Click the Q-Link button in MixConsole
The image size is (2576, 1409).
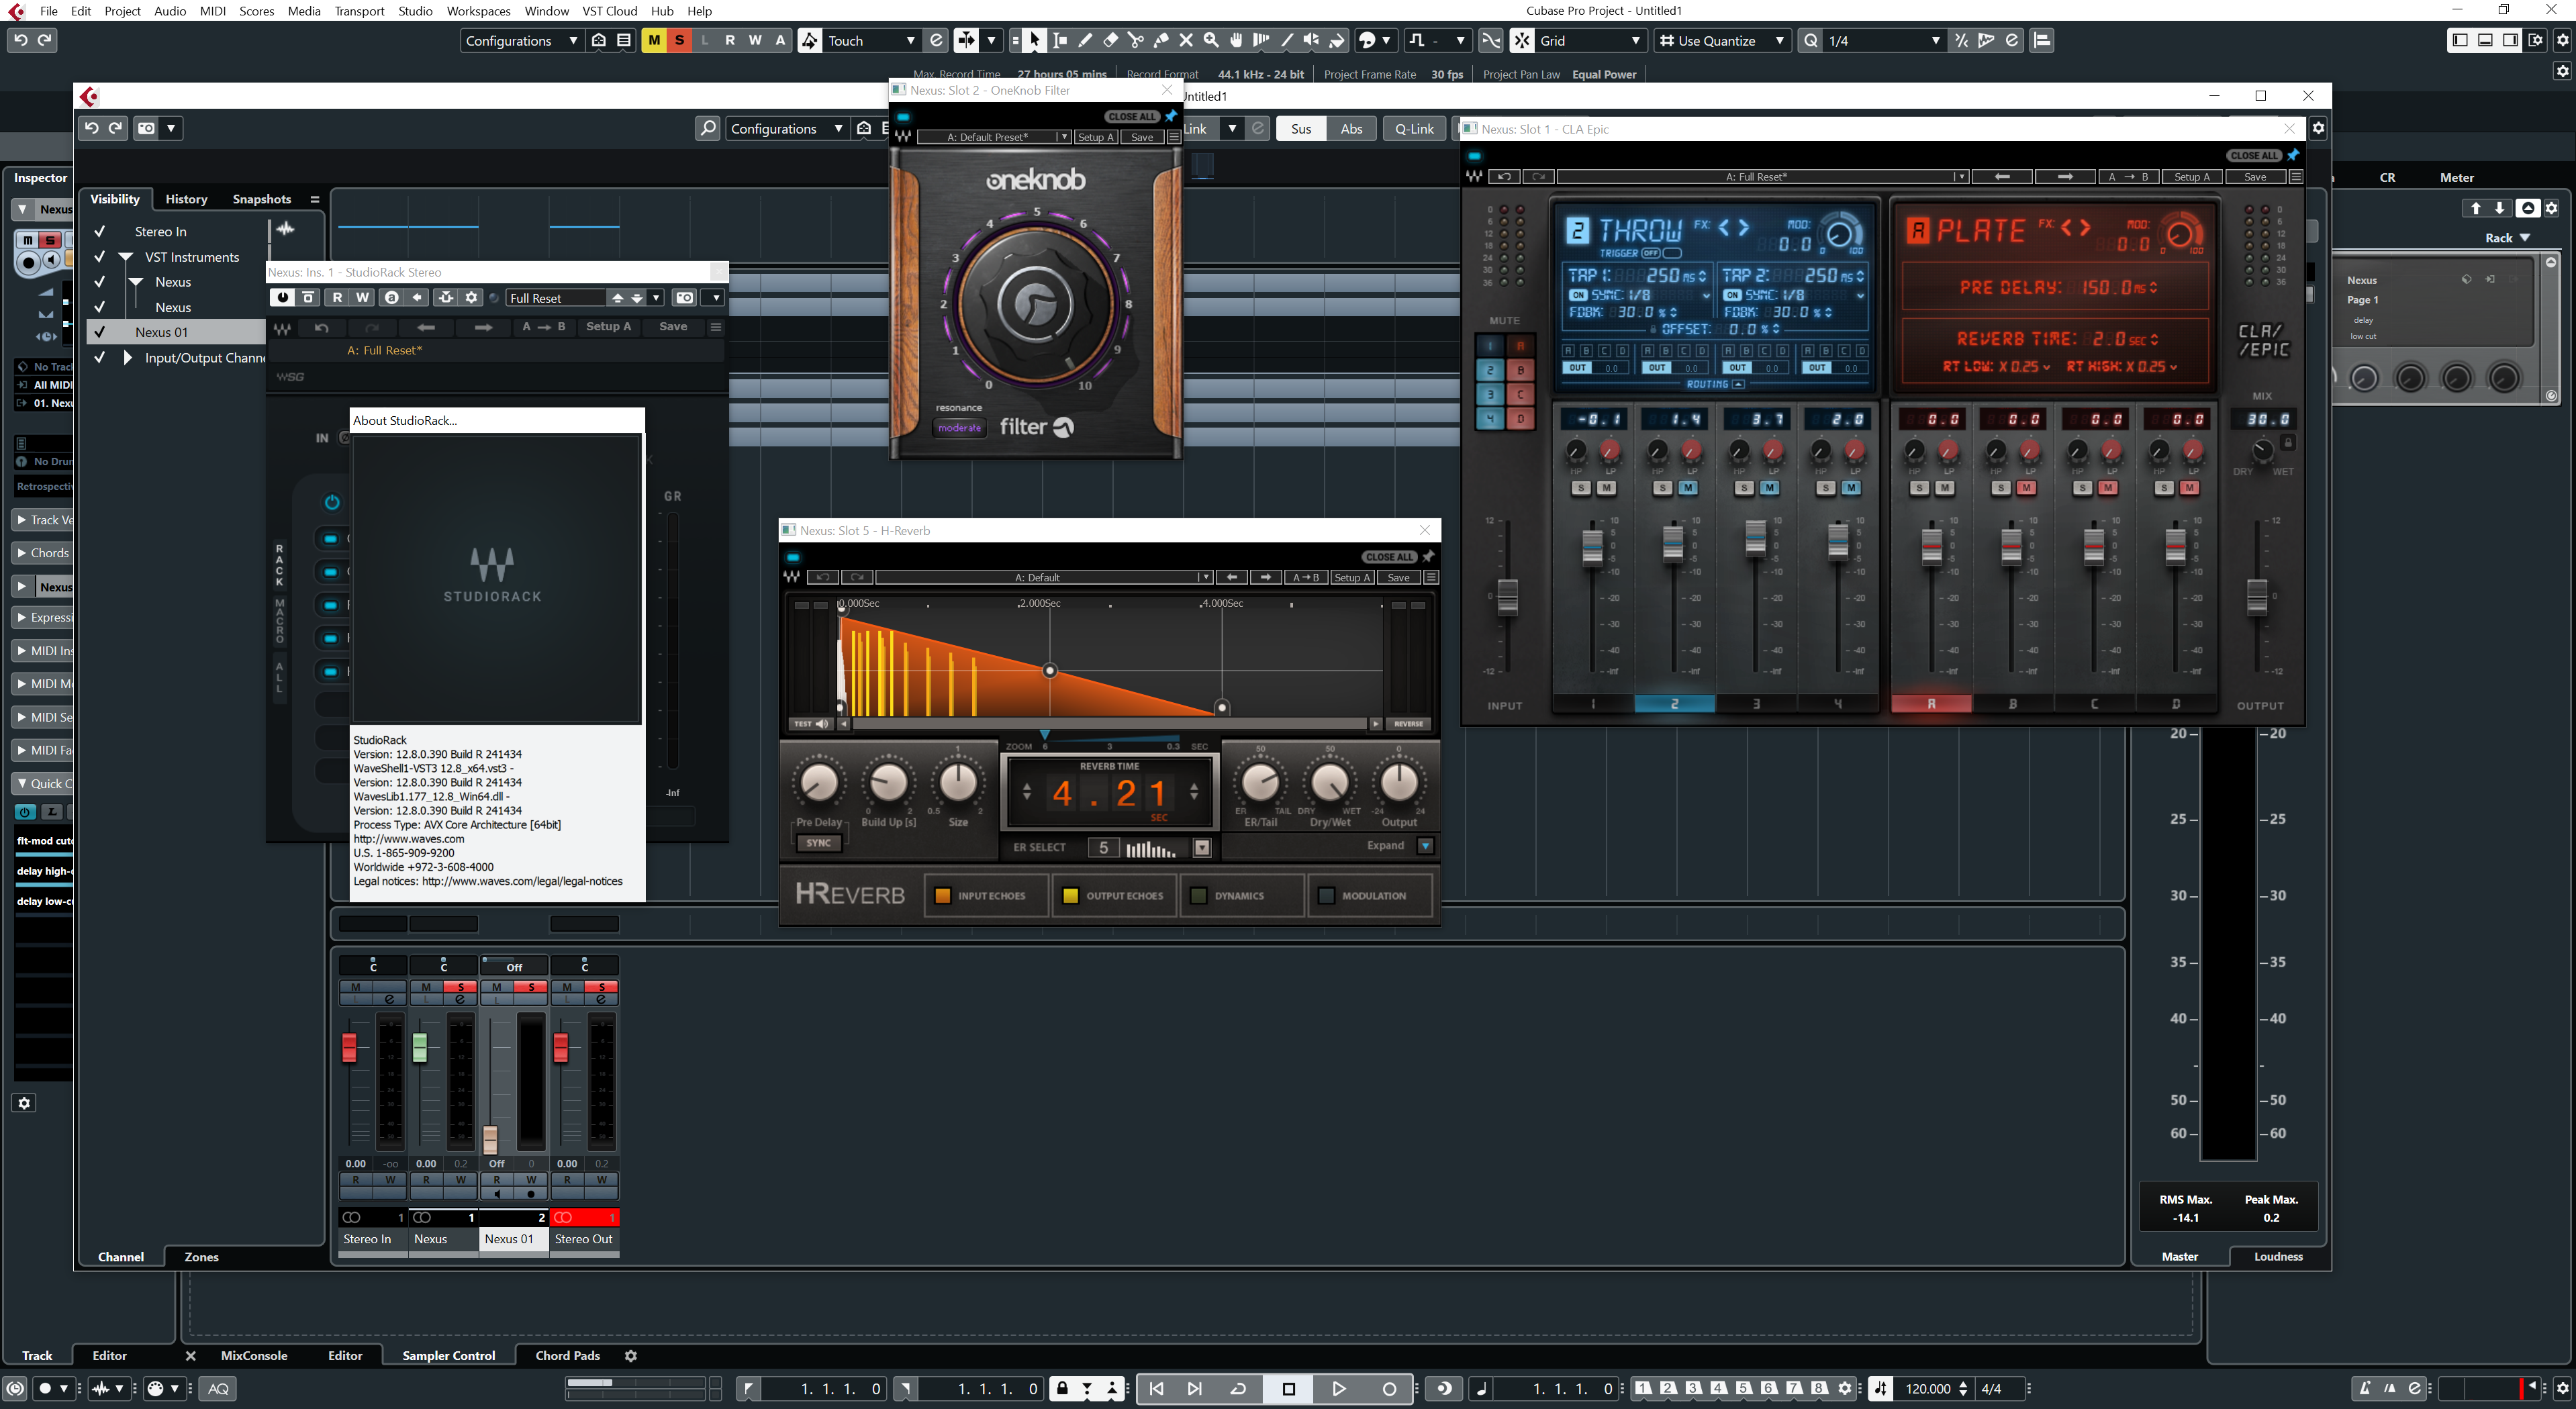pos(1414,128)
